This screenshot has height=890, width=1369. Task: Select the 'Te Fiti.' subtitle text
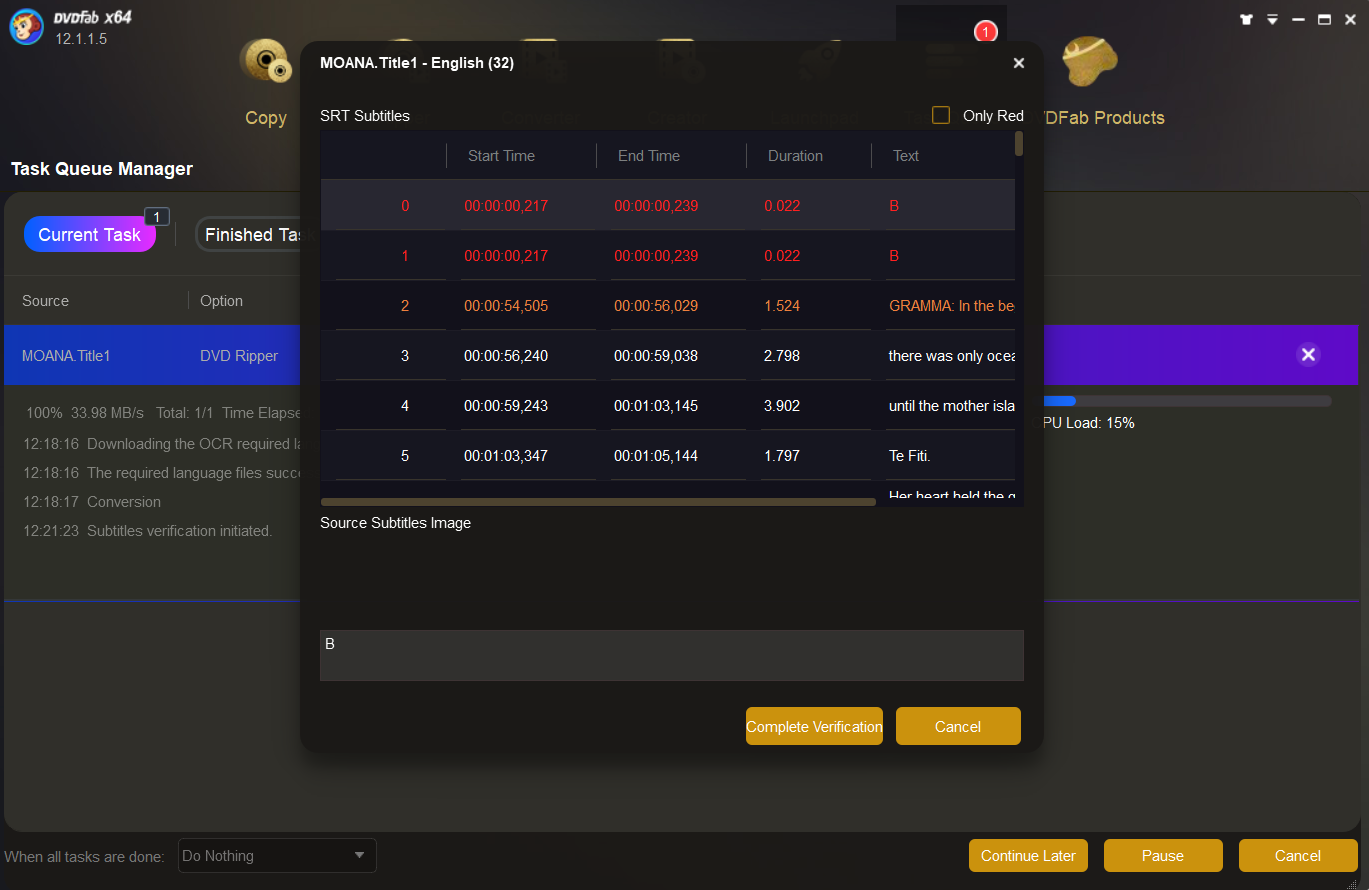point(910,456)
